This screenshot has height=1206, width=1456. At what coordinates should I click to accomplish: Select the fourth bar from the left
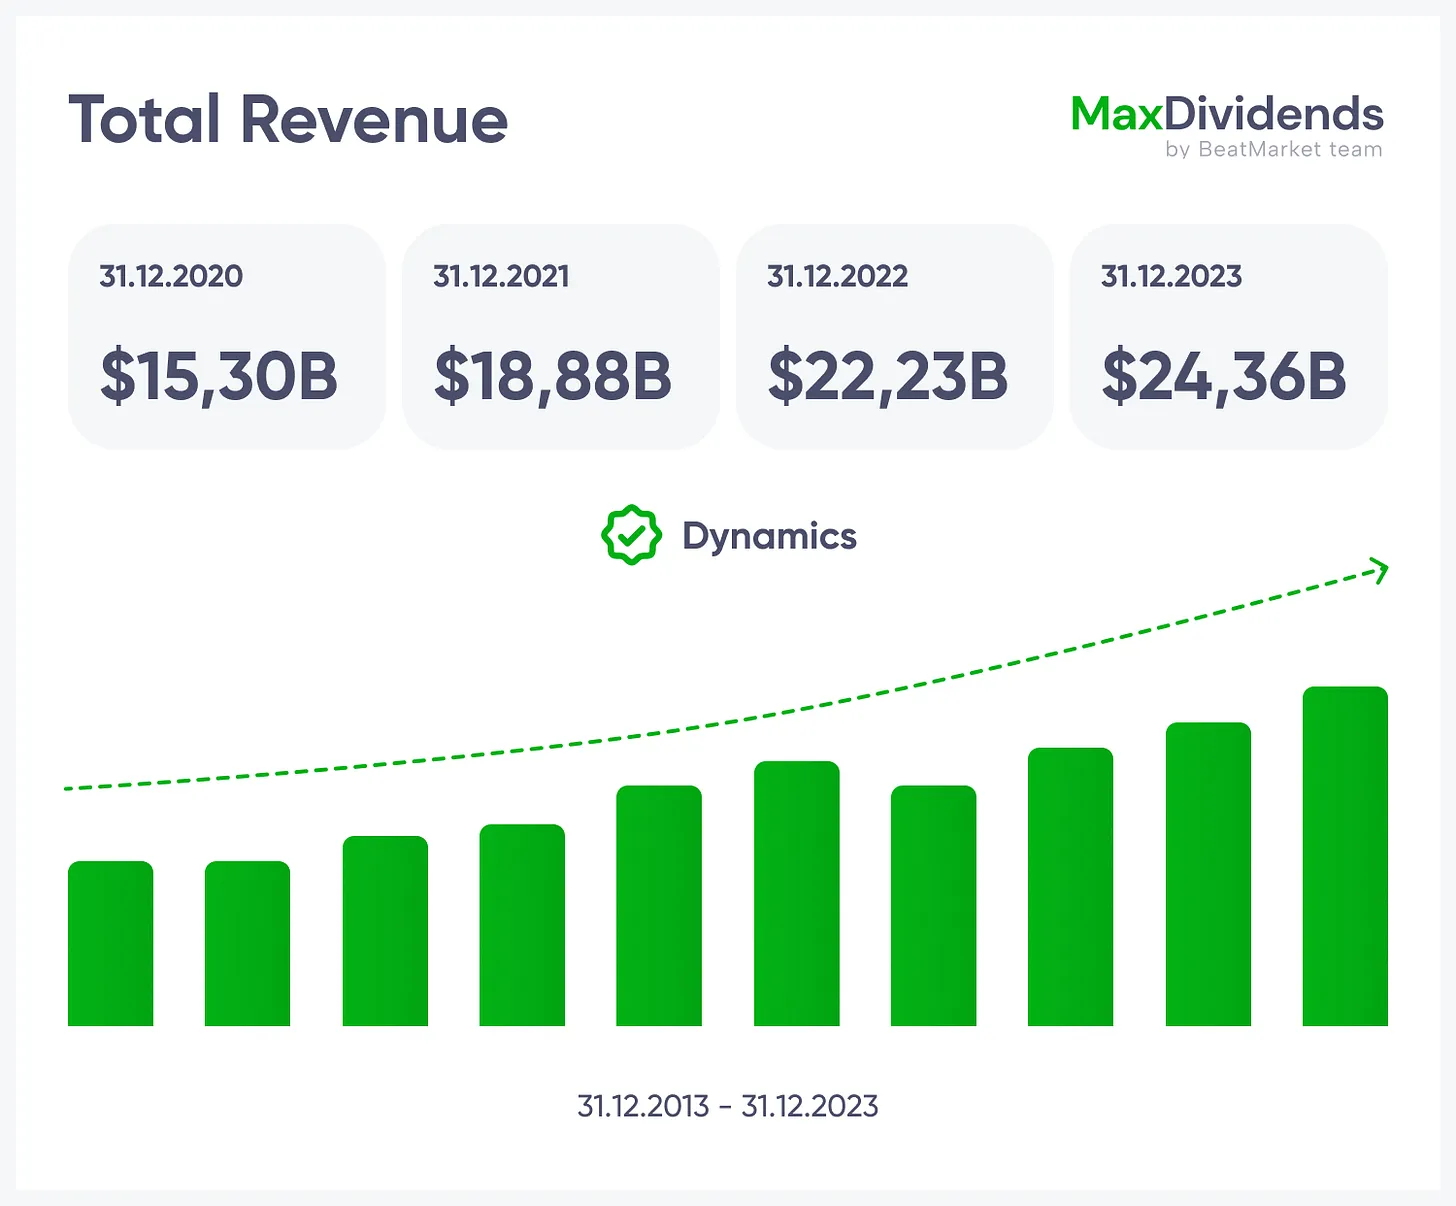pos(522,925)
